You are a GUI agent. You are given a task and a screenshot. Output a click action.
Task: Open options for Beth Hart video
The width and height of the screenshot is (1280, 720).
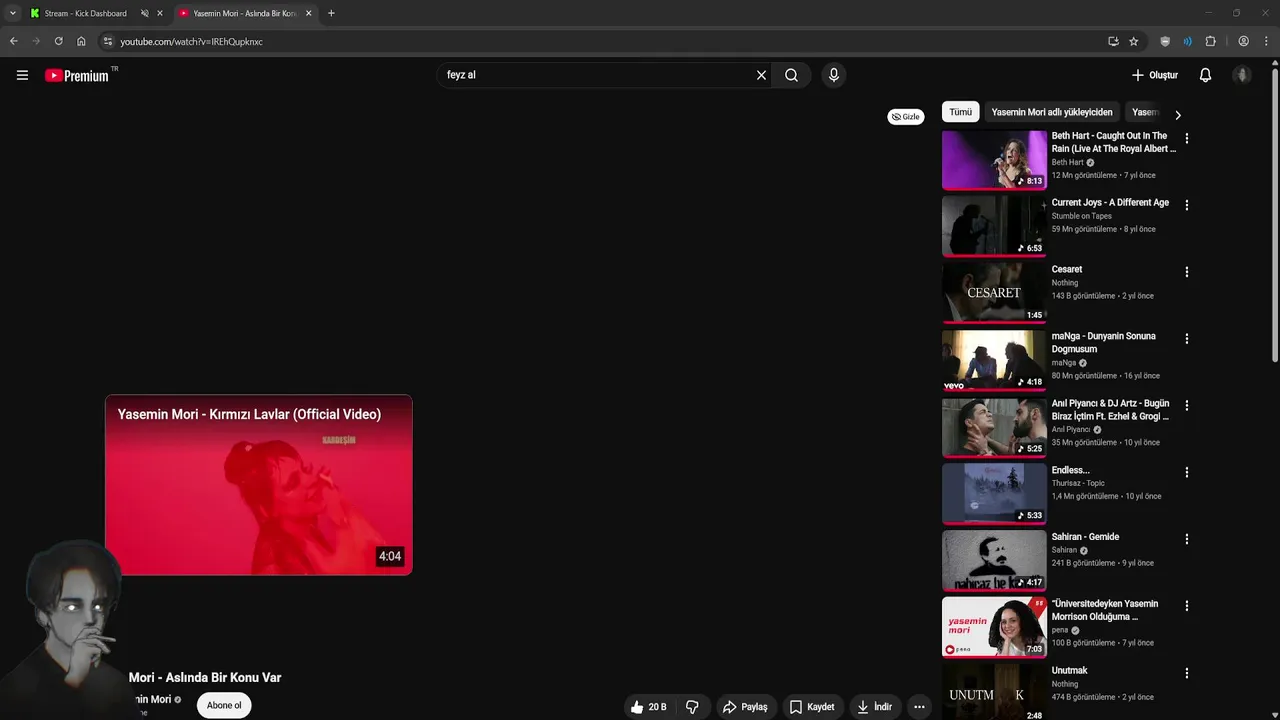tap(1187, 139)
